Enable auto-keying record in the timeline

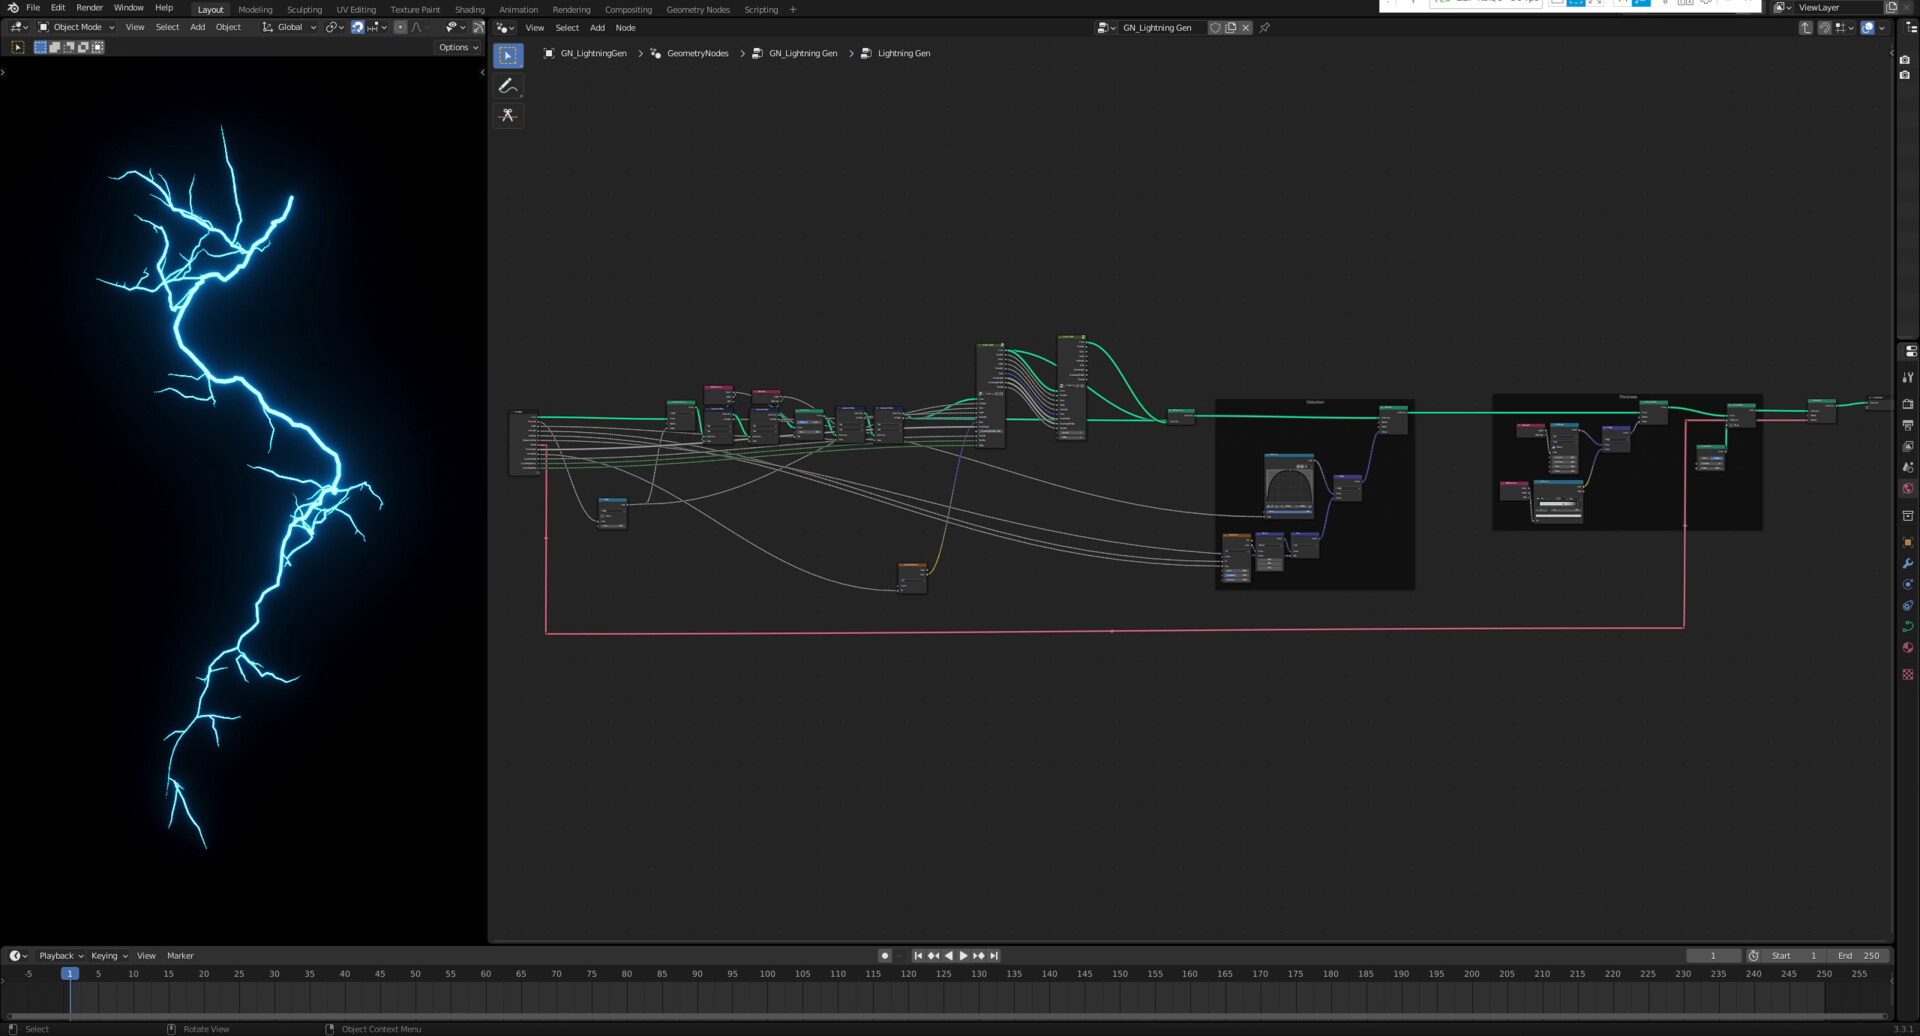[x=885, y=955]
